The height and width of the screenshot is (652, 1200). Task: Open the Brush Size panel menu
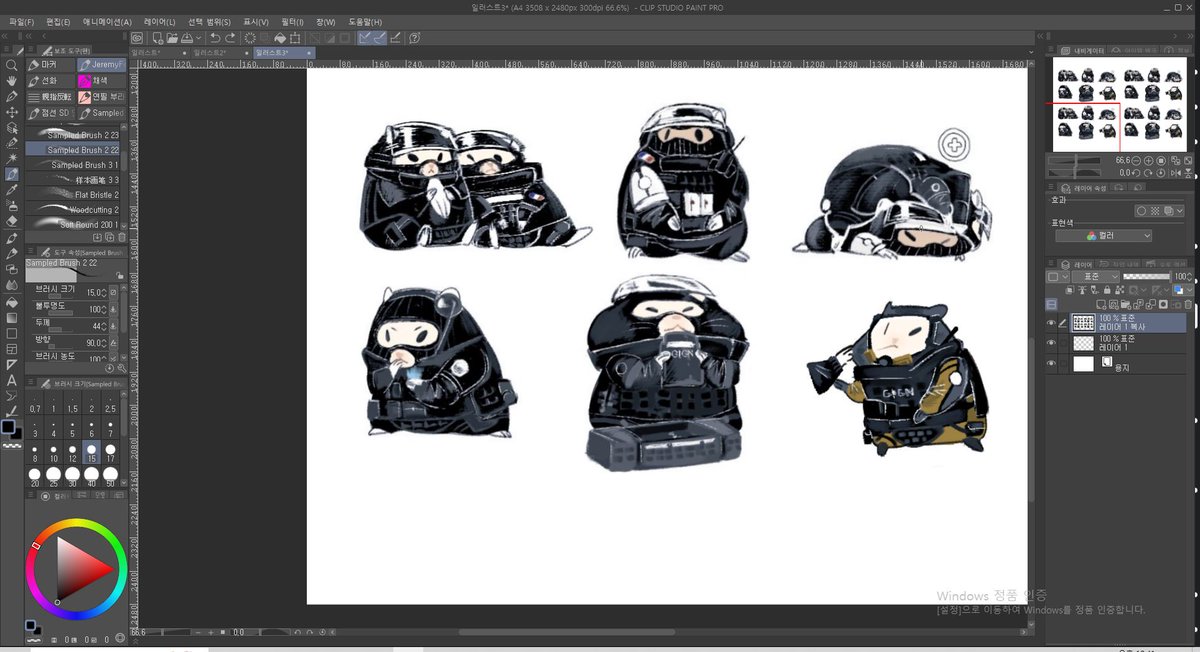[x=31, y=383]
